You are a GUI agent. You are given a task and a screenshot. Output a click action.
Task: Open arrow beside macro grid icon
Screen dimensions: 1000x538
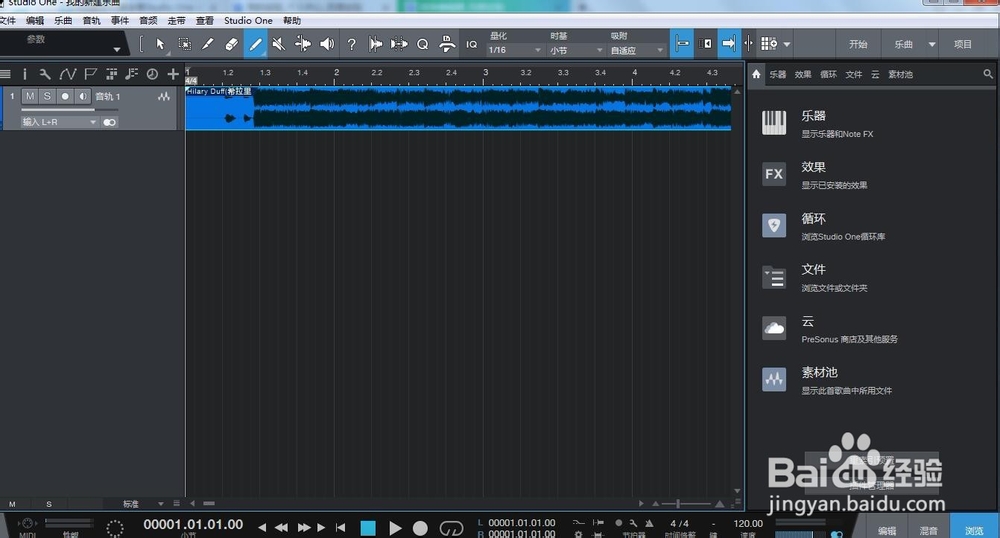click(x=787, y=45)
